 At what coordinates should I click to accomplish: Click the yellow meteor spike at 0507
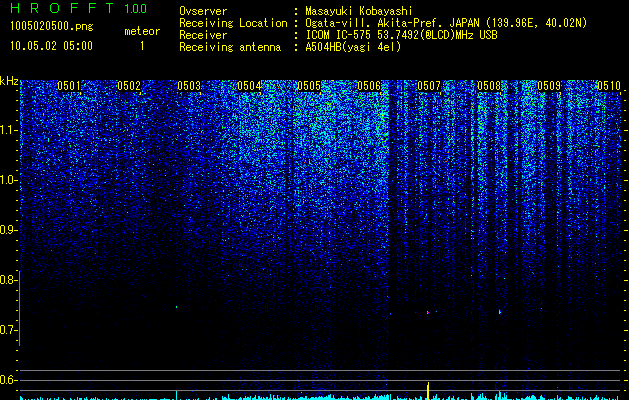pos(428,391)
